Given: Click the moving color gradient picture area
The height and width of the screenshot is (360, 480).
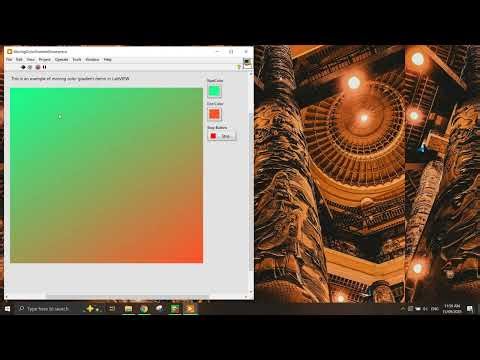Looking at the screenshot, I should coord(106,175).
